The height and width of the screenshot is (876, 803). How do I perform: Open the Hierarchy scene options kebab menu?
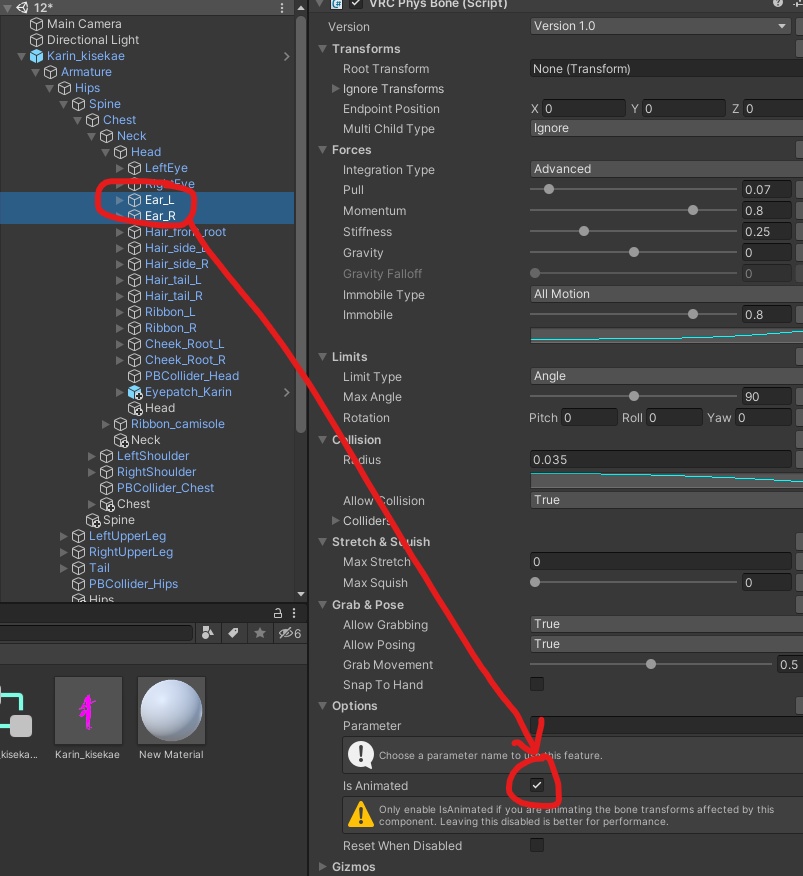point(282,8)
